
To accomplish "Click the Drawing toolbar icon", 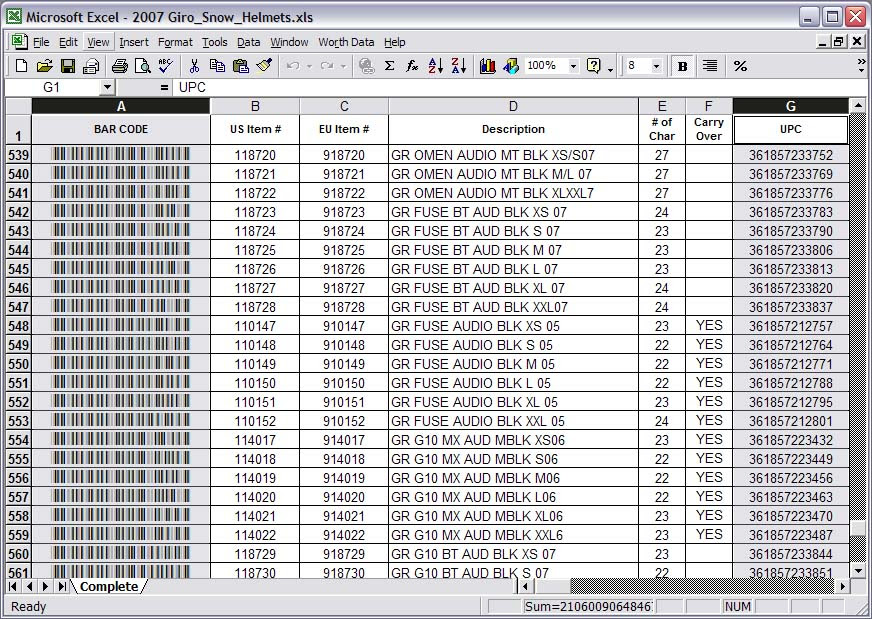I will click(x=511, y=66).
